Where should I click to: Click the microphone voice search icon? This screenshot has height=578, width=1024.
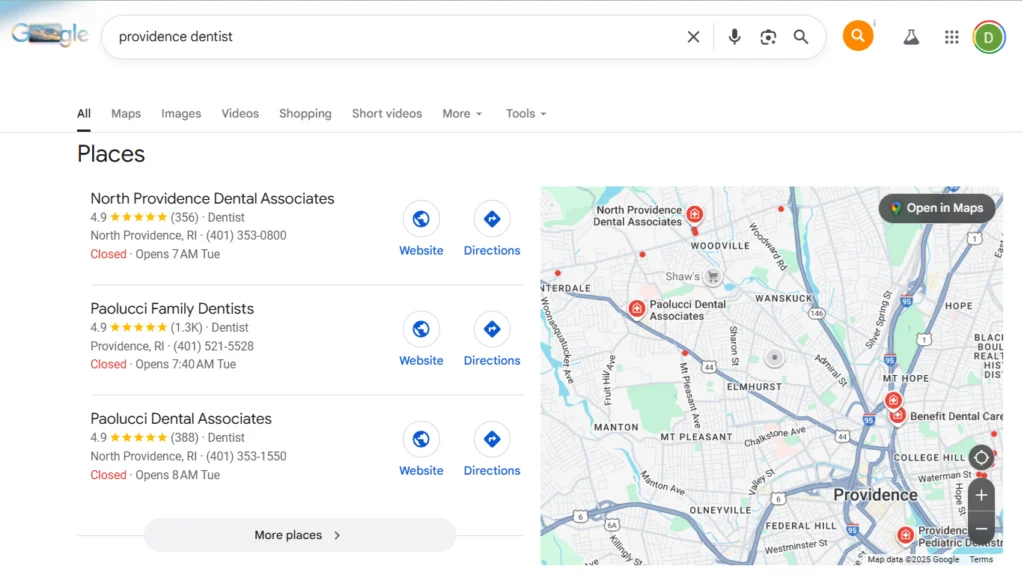pos(734,36)
